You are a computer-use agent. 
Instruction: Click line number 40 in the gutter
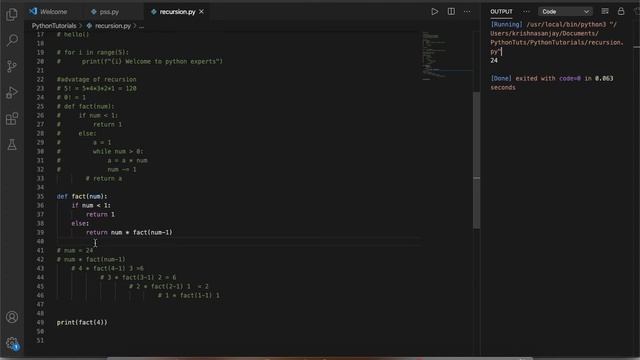click(40, 241)
